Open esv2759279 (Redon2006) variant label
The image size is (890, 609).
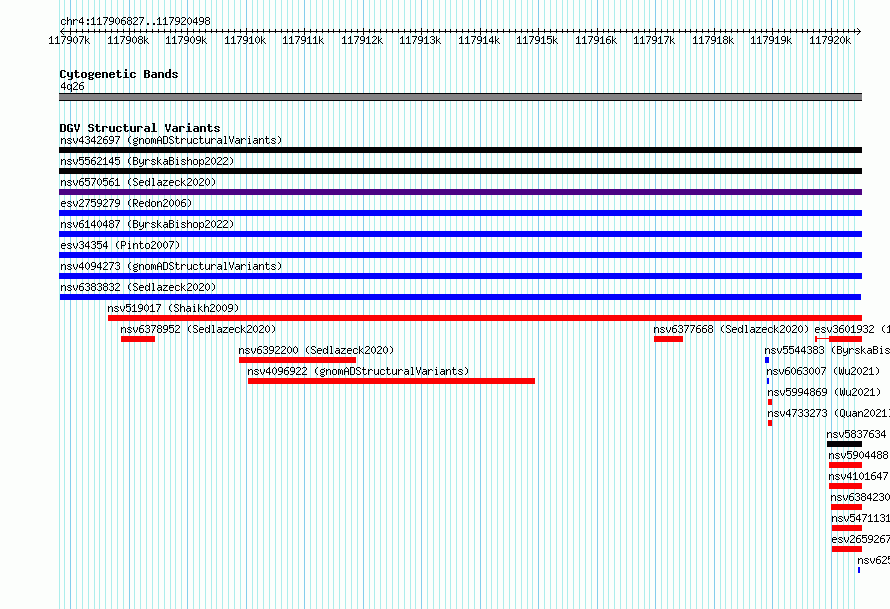coord(126,203)
